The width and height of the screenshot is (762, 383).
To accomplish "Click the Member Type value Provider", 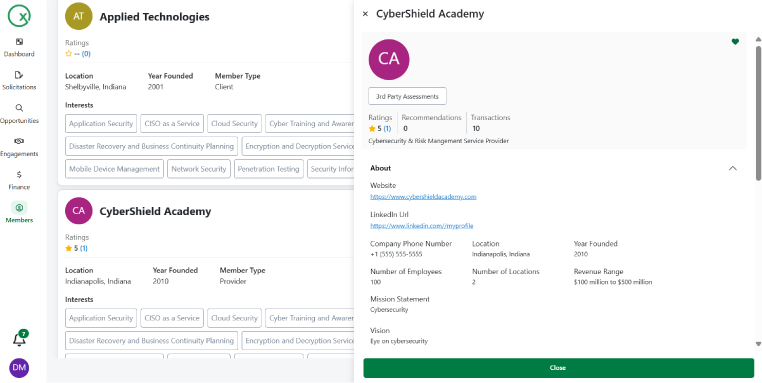I will point(233,281).
